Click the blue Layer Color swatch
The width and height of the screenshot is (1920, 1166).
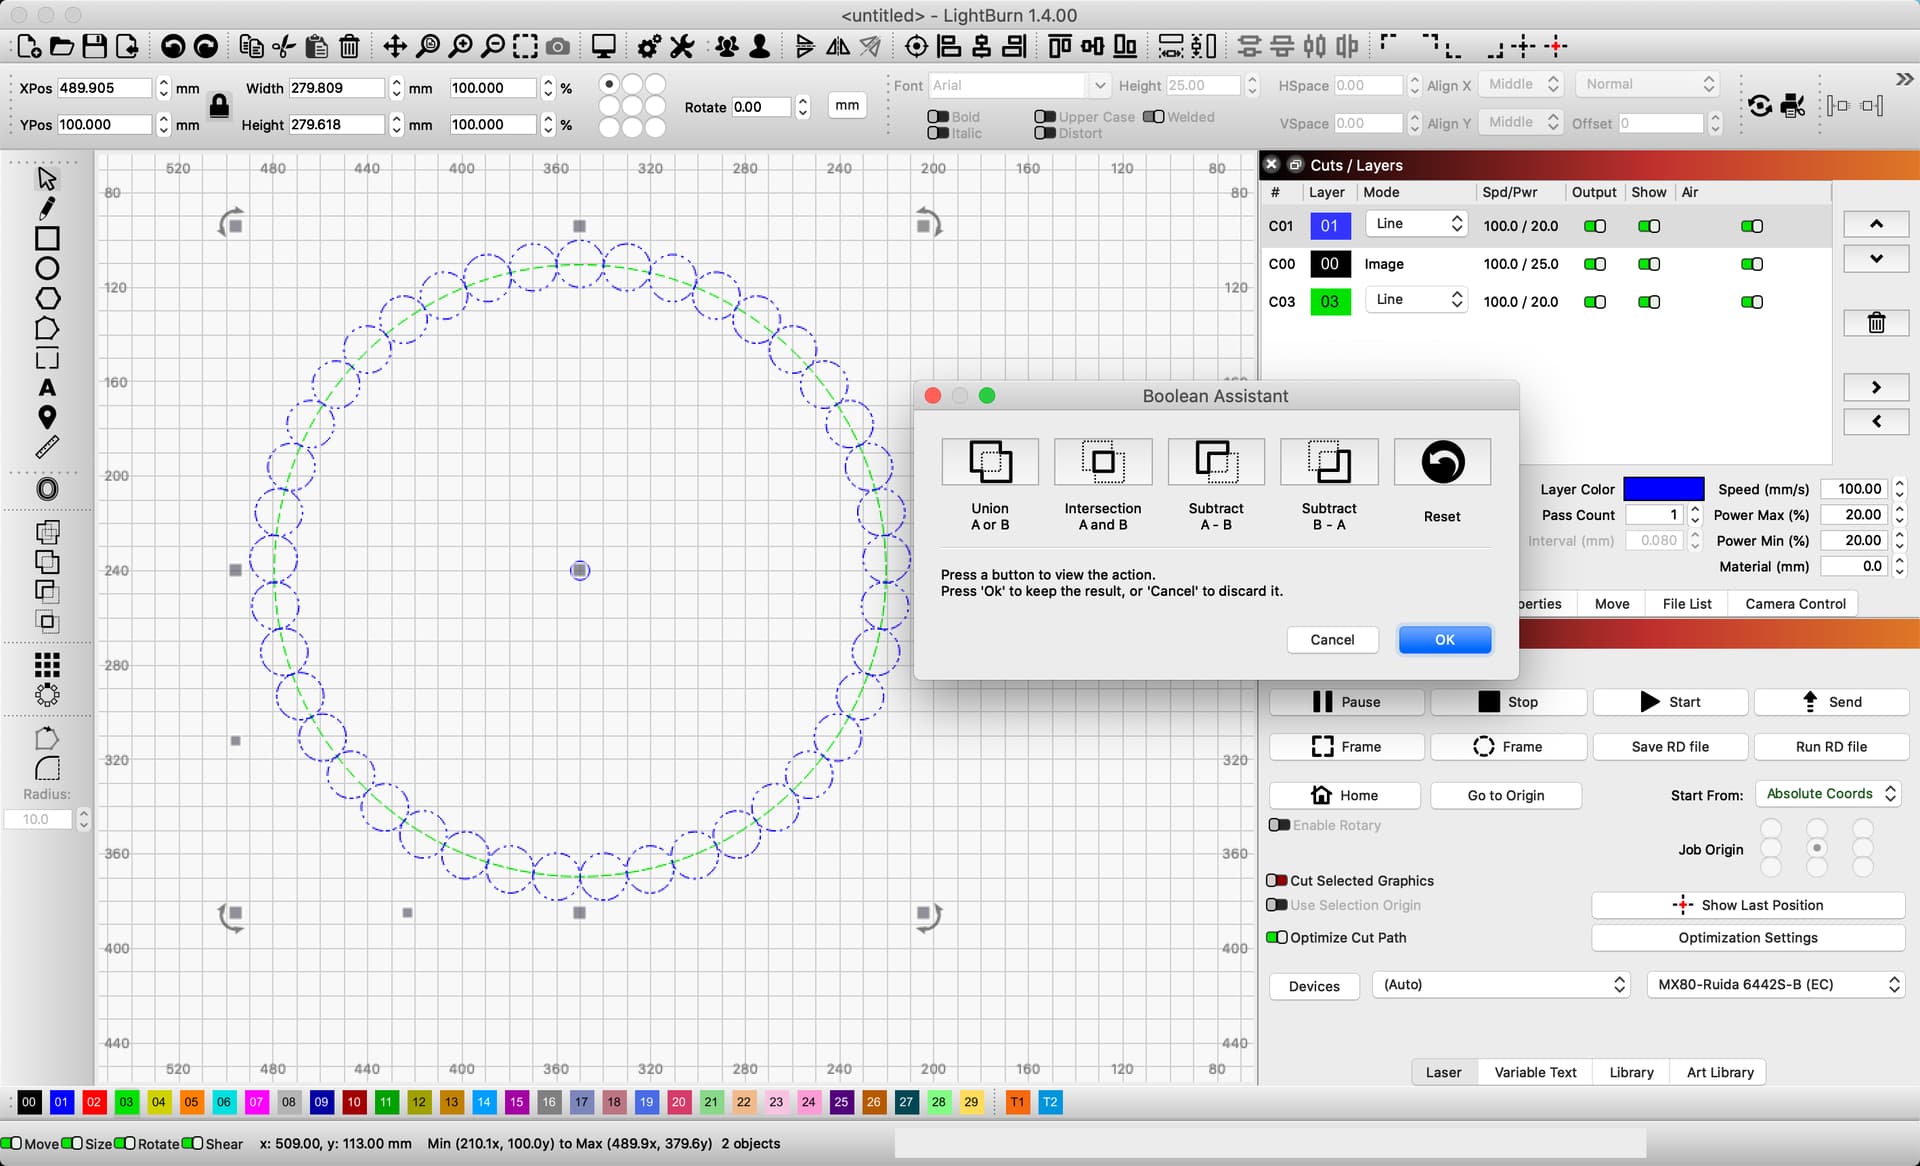[x=1663, y=488]
